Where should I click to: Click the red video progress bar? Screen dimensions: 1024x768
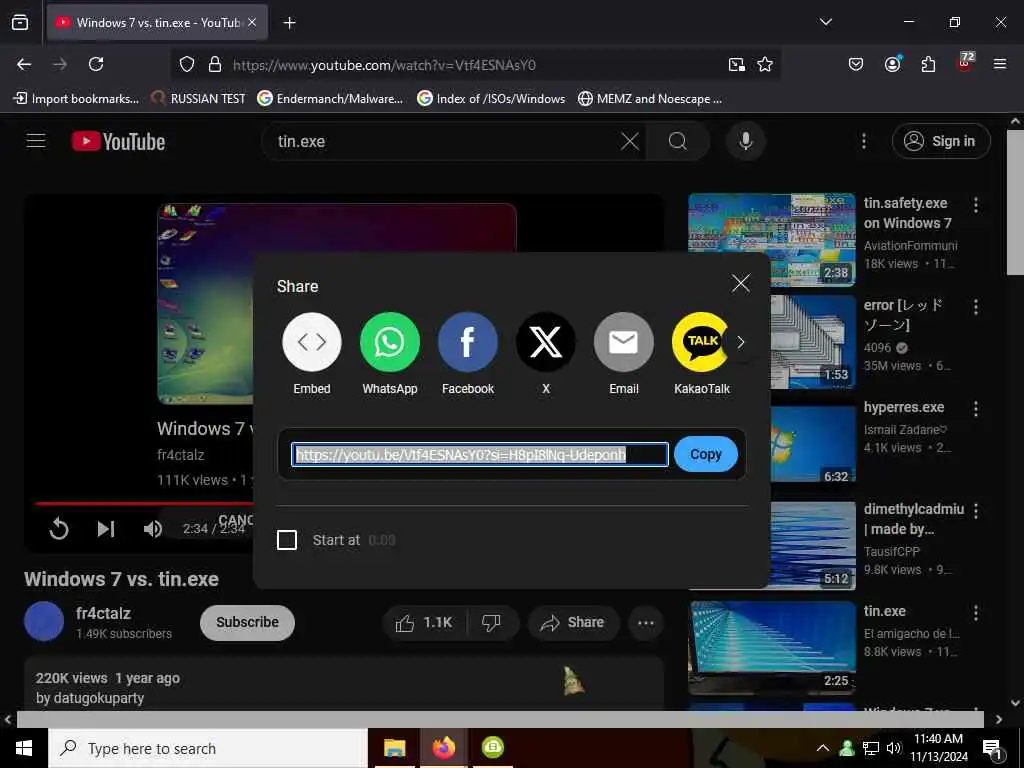click(144, 504)
